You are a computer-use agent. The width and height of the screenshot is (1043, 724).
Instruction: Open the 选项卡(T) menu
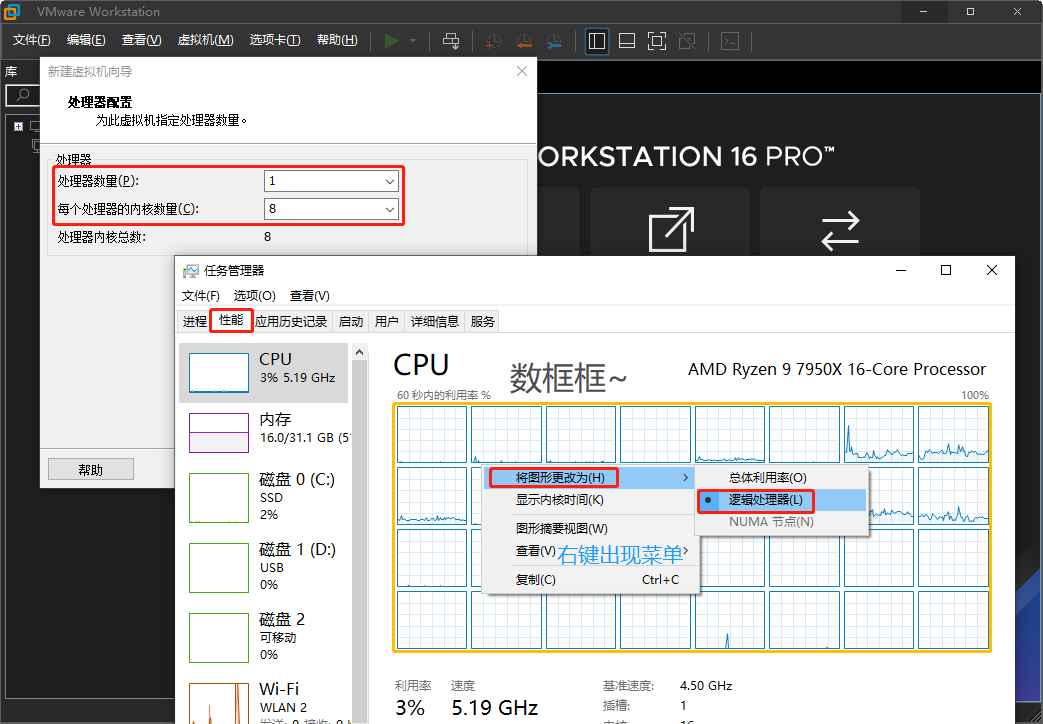point(275,40)
